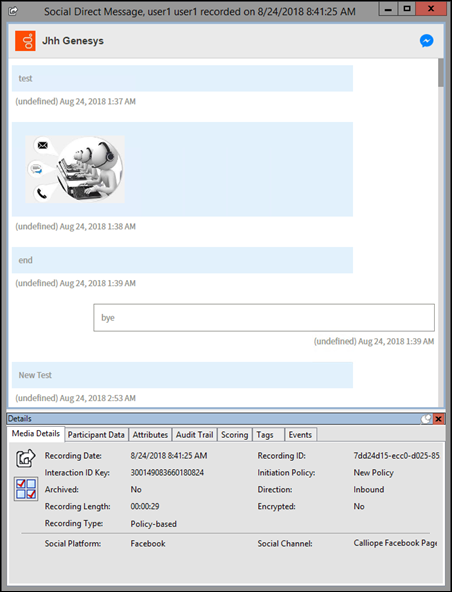Open the attached agents image thumbnail
452x592 pixels.
(x=75, y=169)
